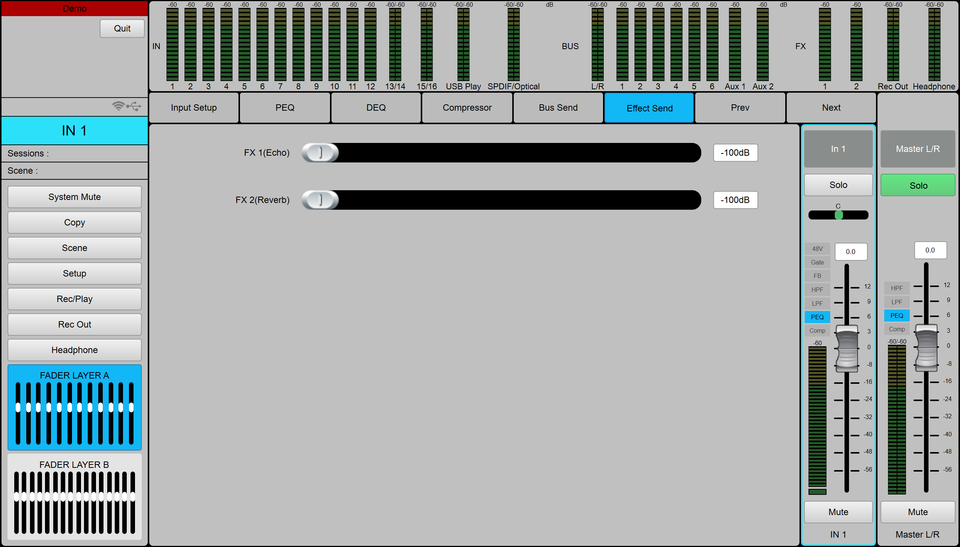
Task: Toggle 48V phantom power on In 1
Action: pos(817,249)
